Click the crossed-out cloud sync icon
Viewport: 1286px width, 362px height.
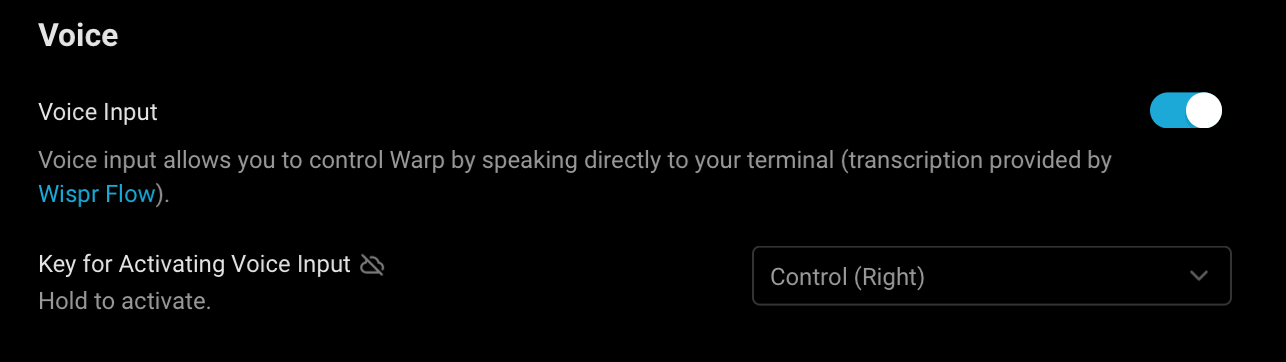click(x=372, y=265)
